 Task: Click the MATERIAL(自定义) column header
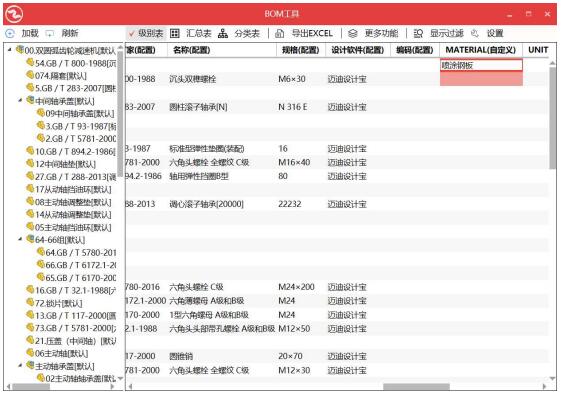(480, 50)
